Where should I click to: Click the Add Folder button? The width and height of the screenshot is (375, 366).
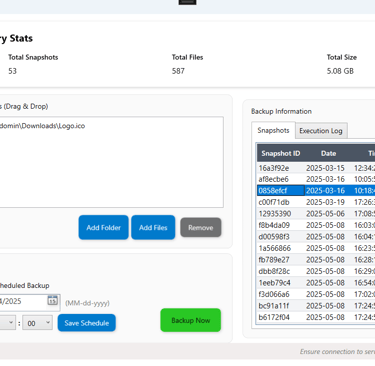pos(103,227)
